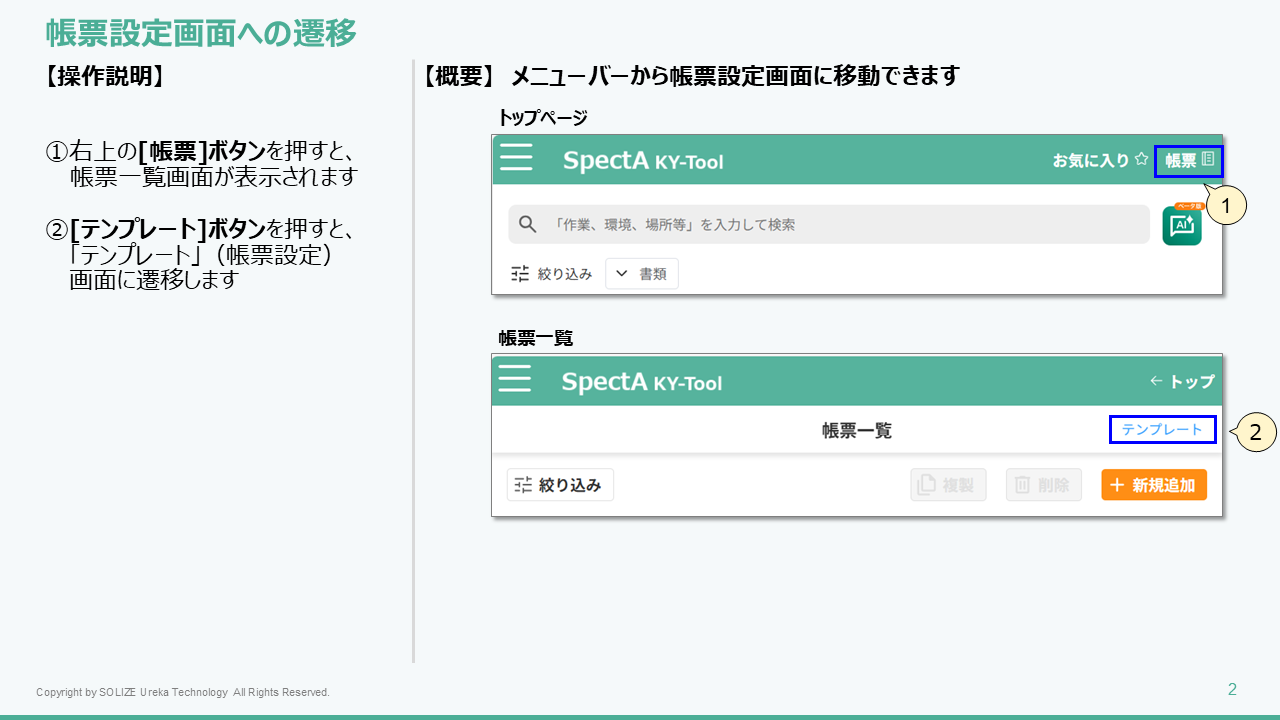Open hamburger menu in top page screenshot
Viewport: 1280px width, 720px height.
516,158
